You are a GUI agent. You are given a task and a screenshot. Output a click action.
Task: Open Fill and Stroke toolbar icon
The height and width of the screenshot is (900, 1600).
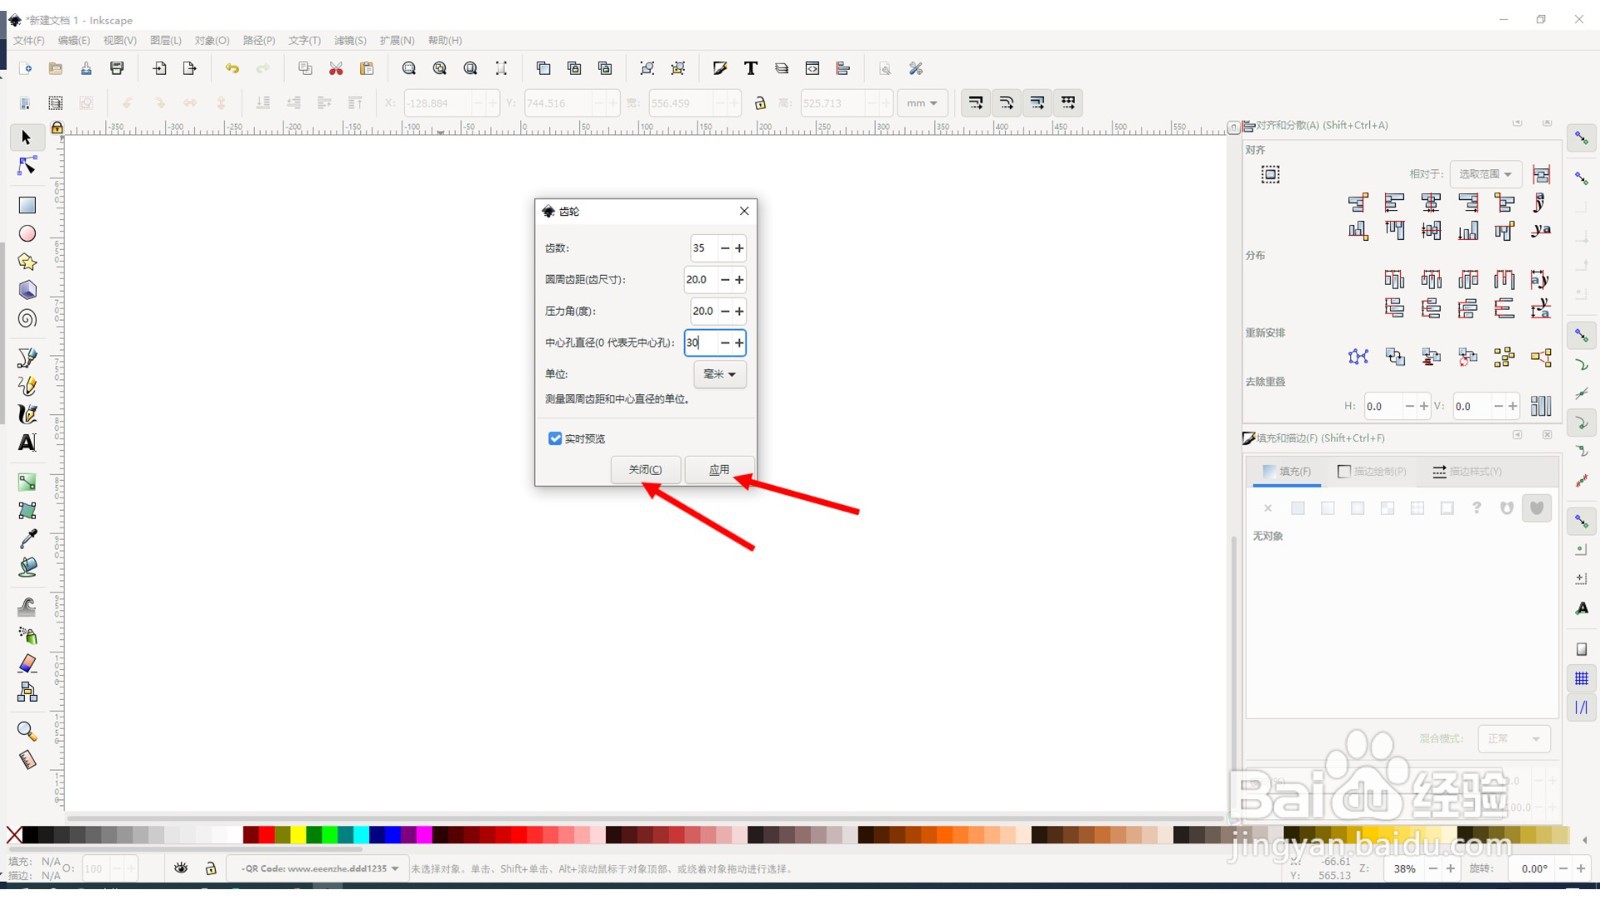[720, 68]
